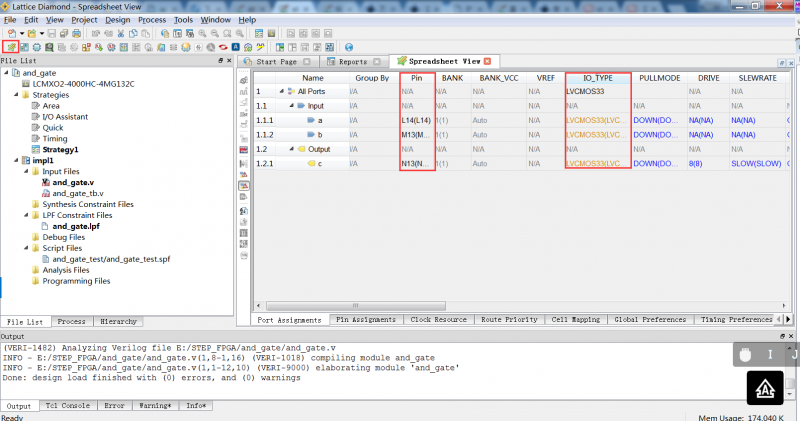
Task: Open the Tcl Console tab
Action: pyautogui.click(x=67, y=406)
